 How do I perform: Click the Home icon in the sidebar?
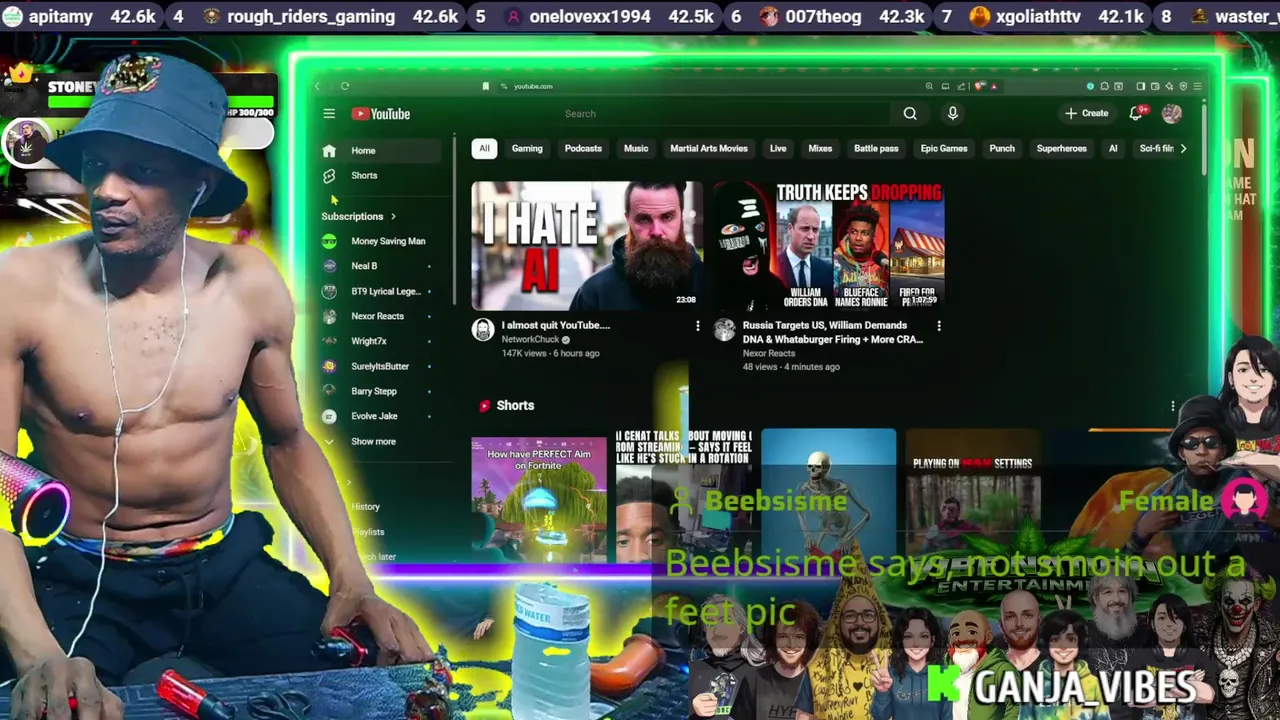coord(329,151)
